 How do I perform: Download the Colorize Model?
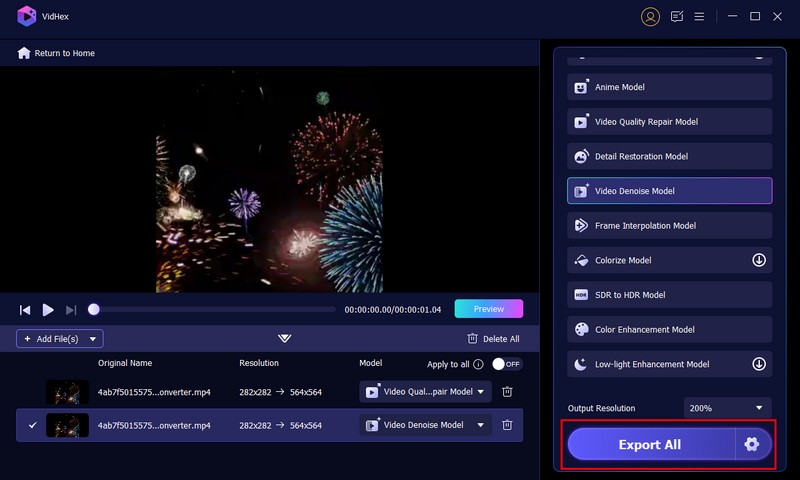pos(759,260)
